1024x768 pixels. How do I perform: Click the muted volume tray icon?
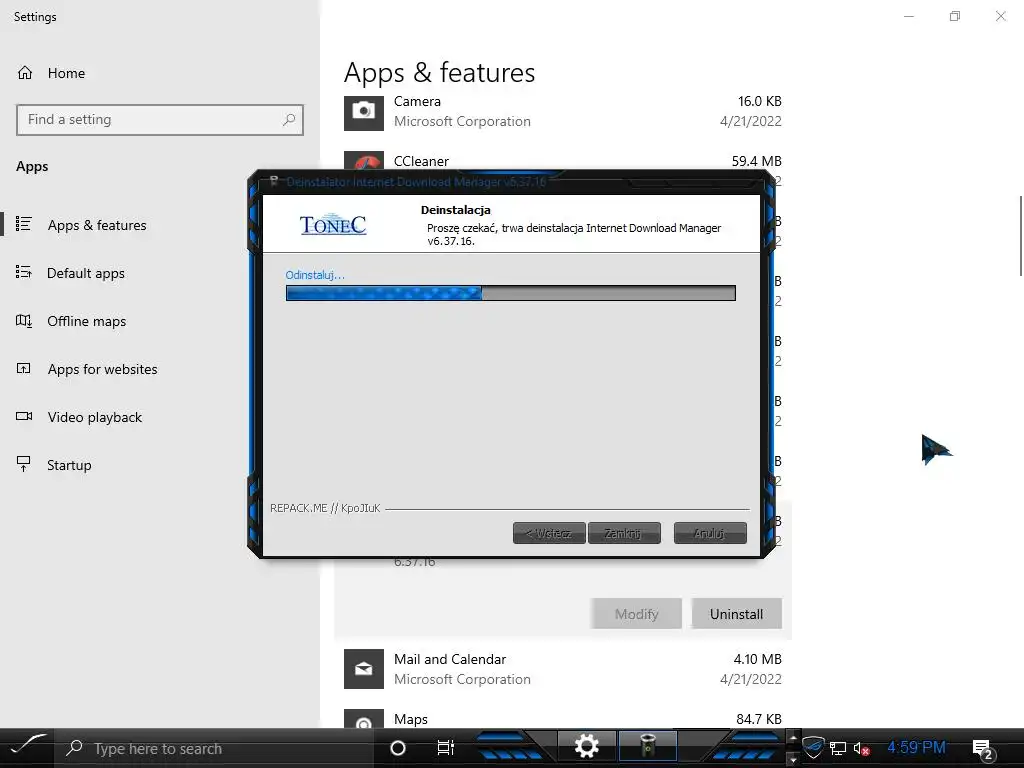pos(861,748)
